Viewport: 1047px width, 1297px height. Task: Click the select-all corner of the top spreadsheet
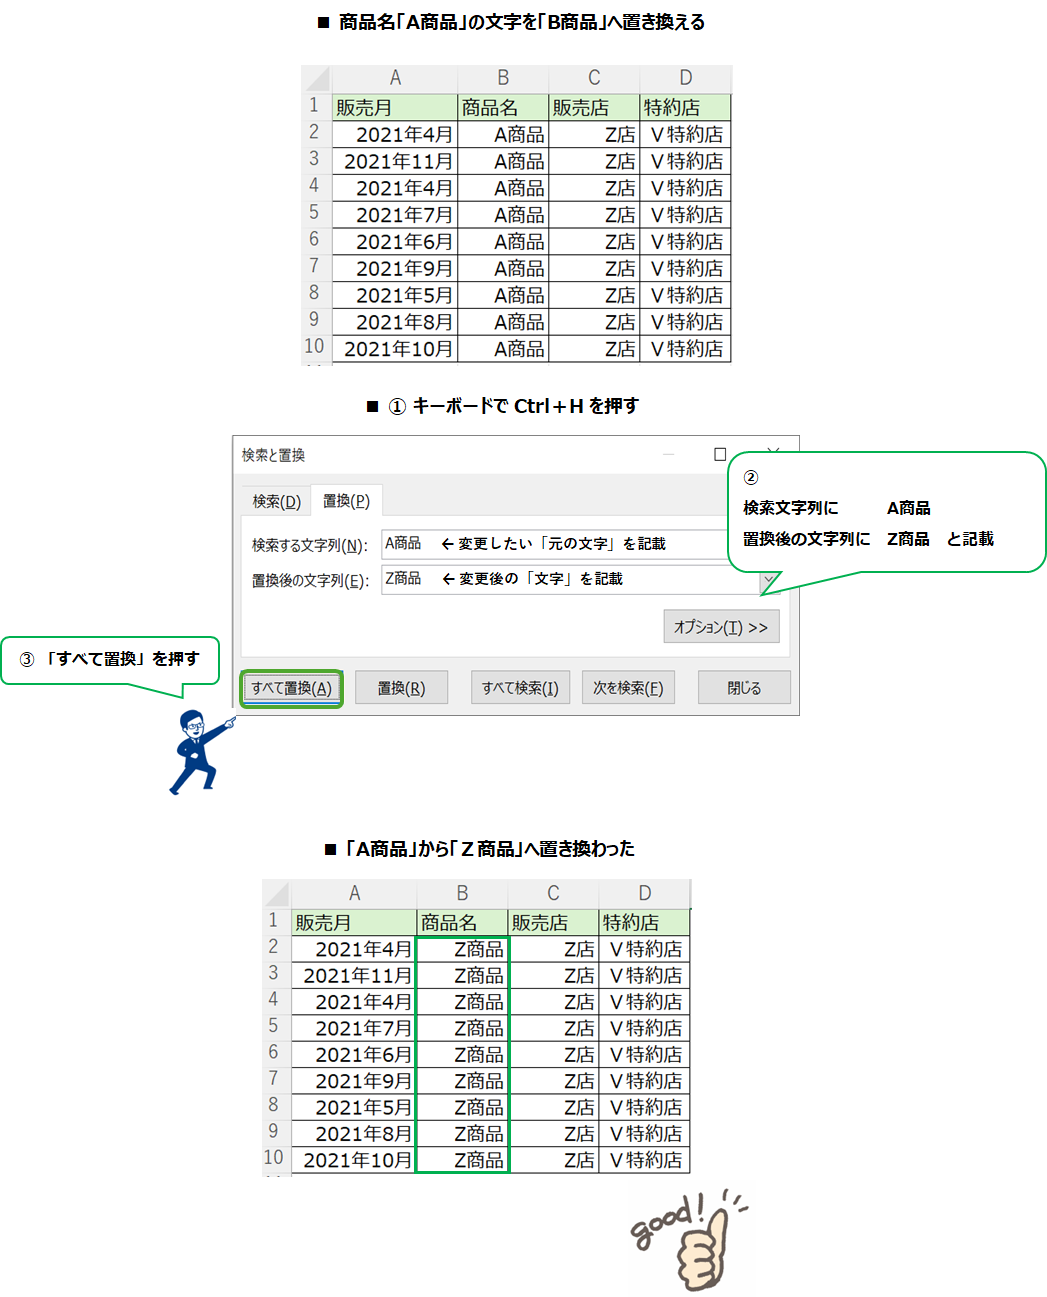pos(316,79)
